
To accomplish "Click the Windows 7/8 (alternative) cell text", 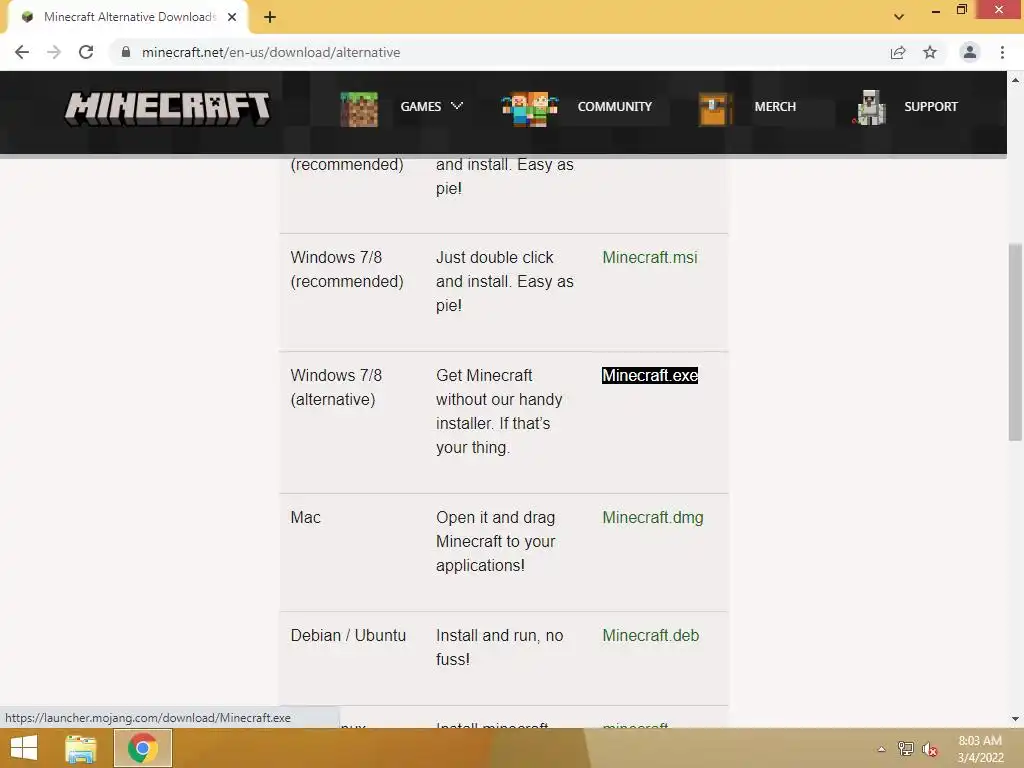I will pos(336,387).
